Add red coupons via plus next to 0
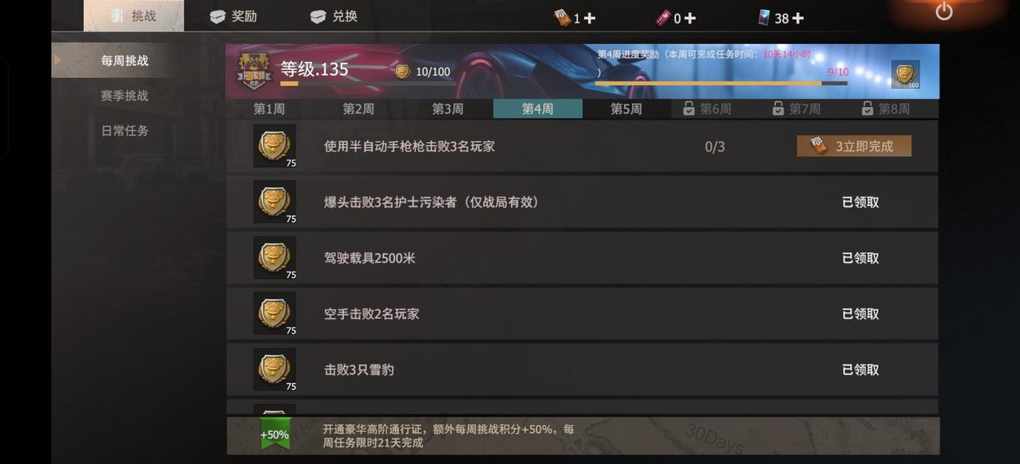Image resolution: width=1020 pixels, height=464 pixels. tap(690, 18)
